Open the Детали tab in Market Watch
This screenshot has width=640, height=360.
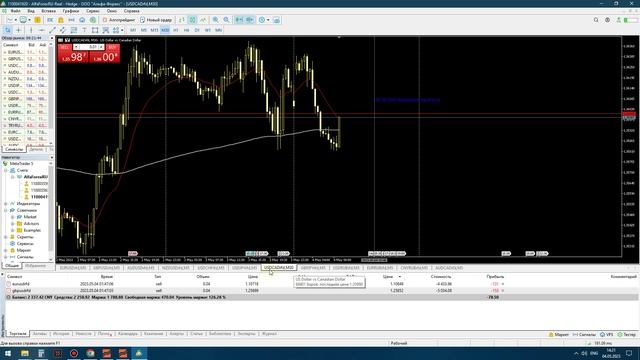click(36, 150)
